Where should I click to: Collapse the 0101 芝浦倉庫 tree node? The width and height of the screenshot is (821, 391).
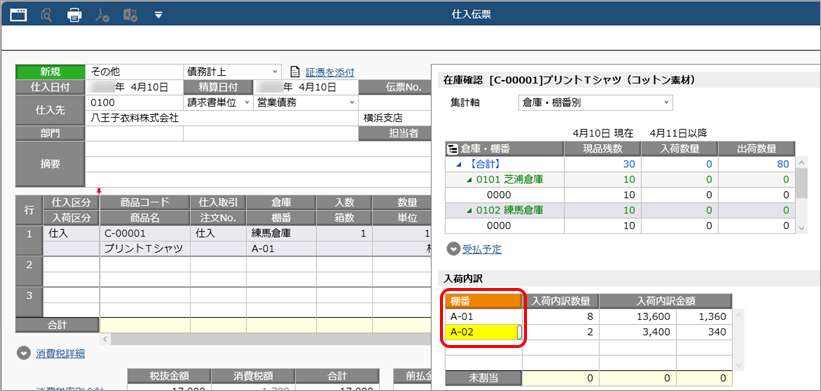click(470, 180)
